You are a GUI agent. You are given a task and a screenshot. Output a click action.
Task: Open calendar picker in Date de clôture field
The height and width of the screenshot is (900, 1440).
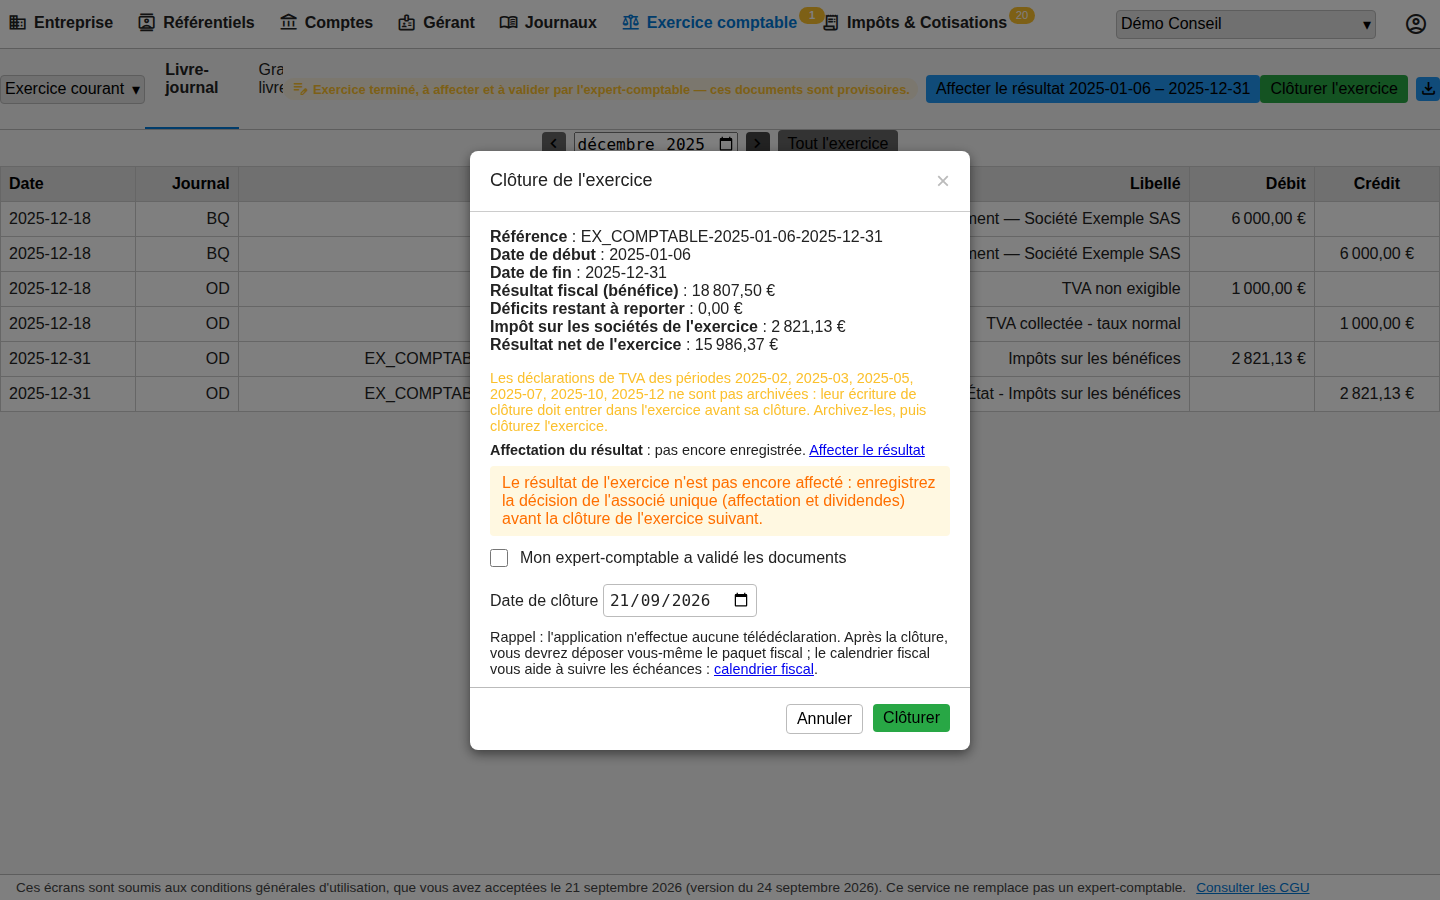tap(741, 600)
